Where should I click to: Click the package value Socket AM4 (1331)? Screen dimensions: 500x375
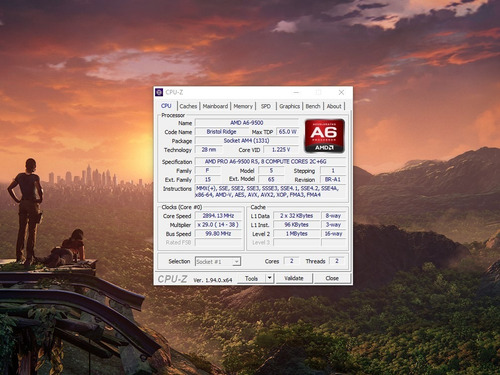coord(247,141)
